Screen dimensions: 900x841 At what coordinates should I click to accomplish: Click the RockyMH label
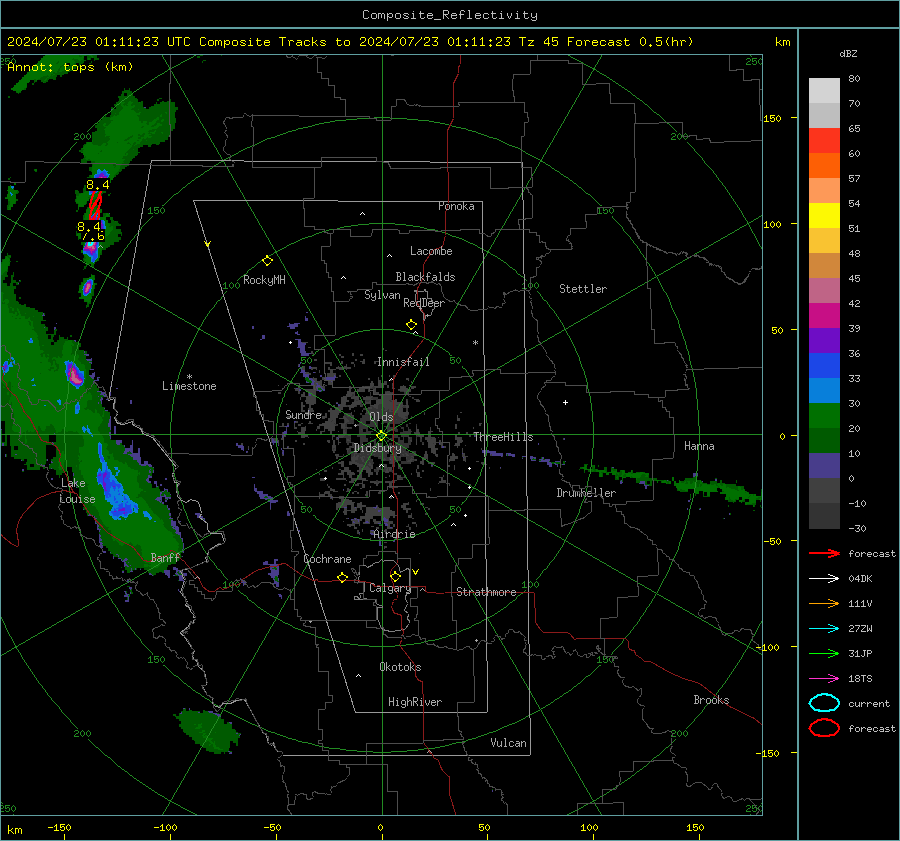pos(264,280)
